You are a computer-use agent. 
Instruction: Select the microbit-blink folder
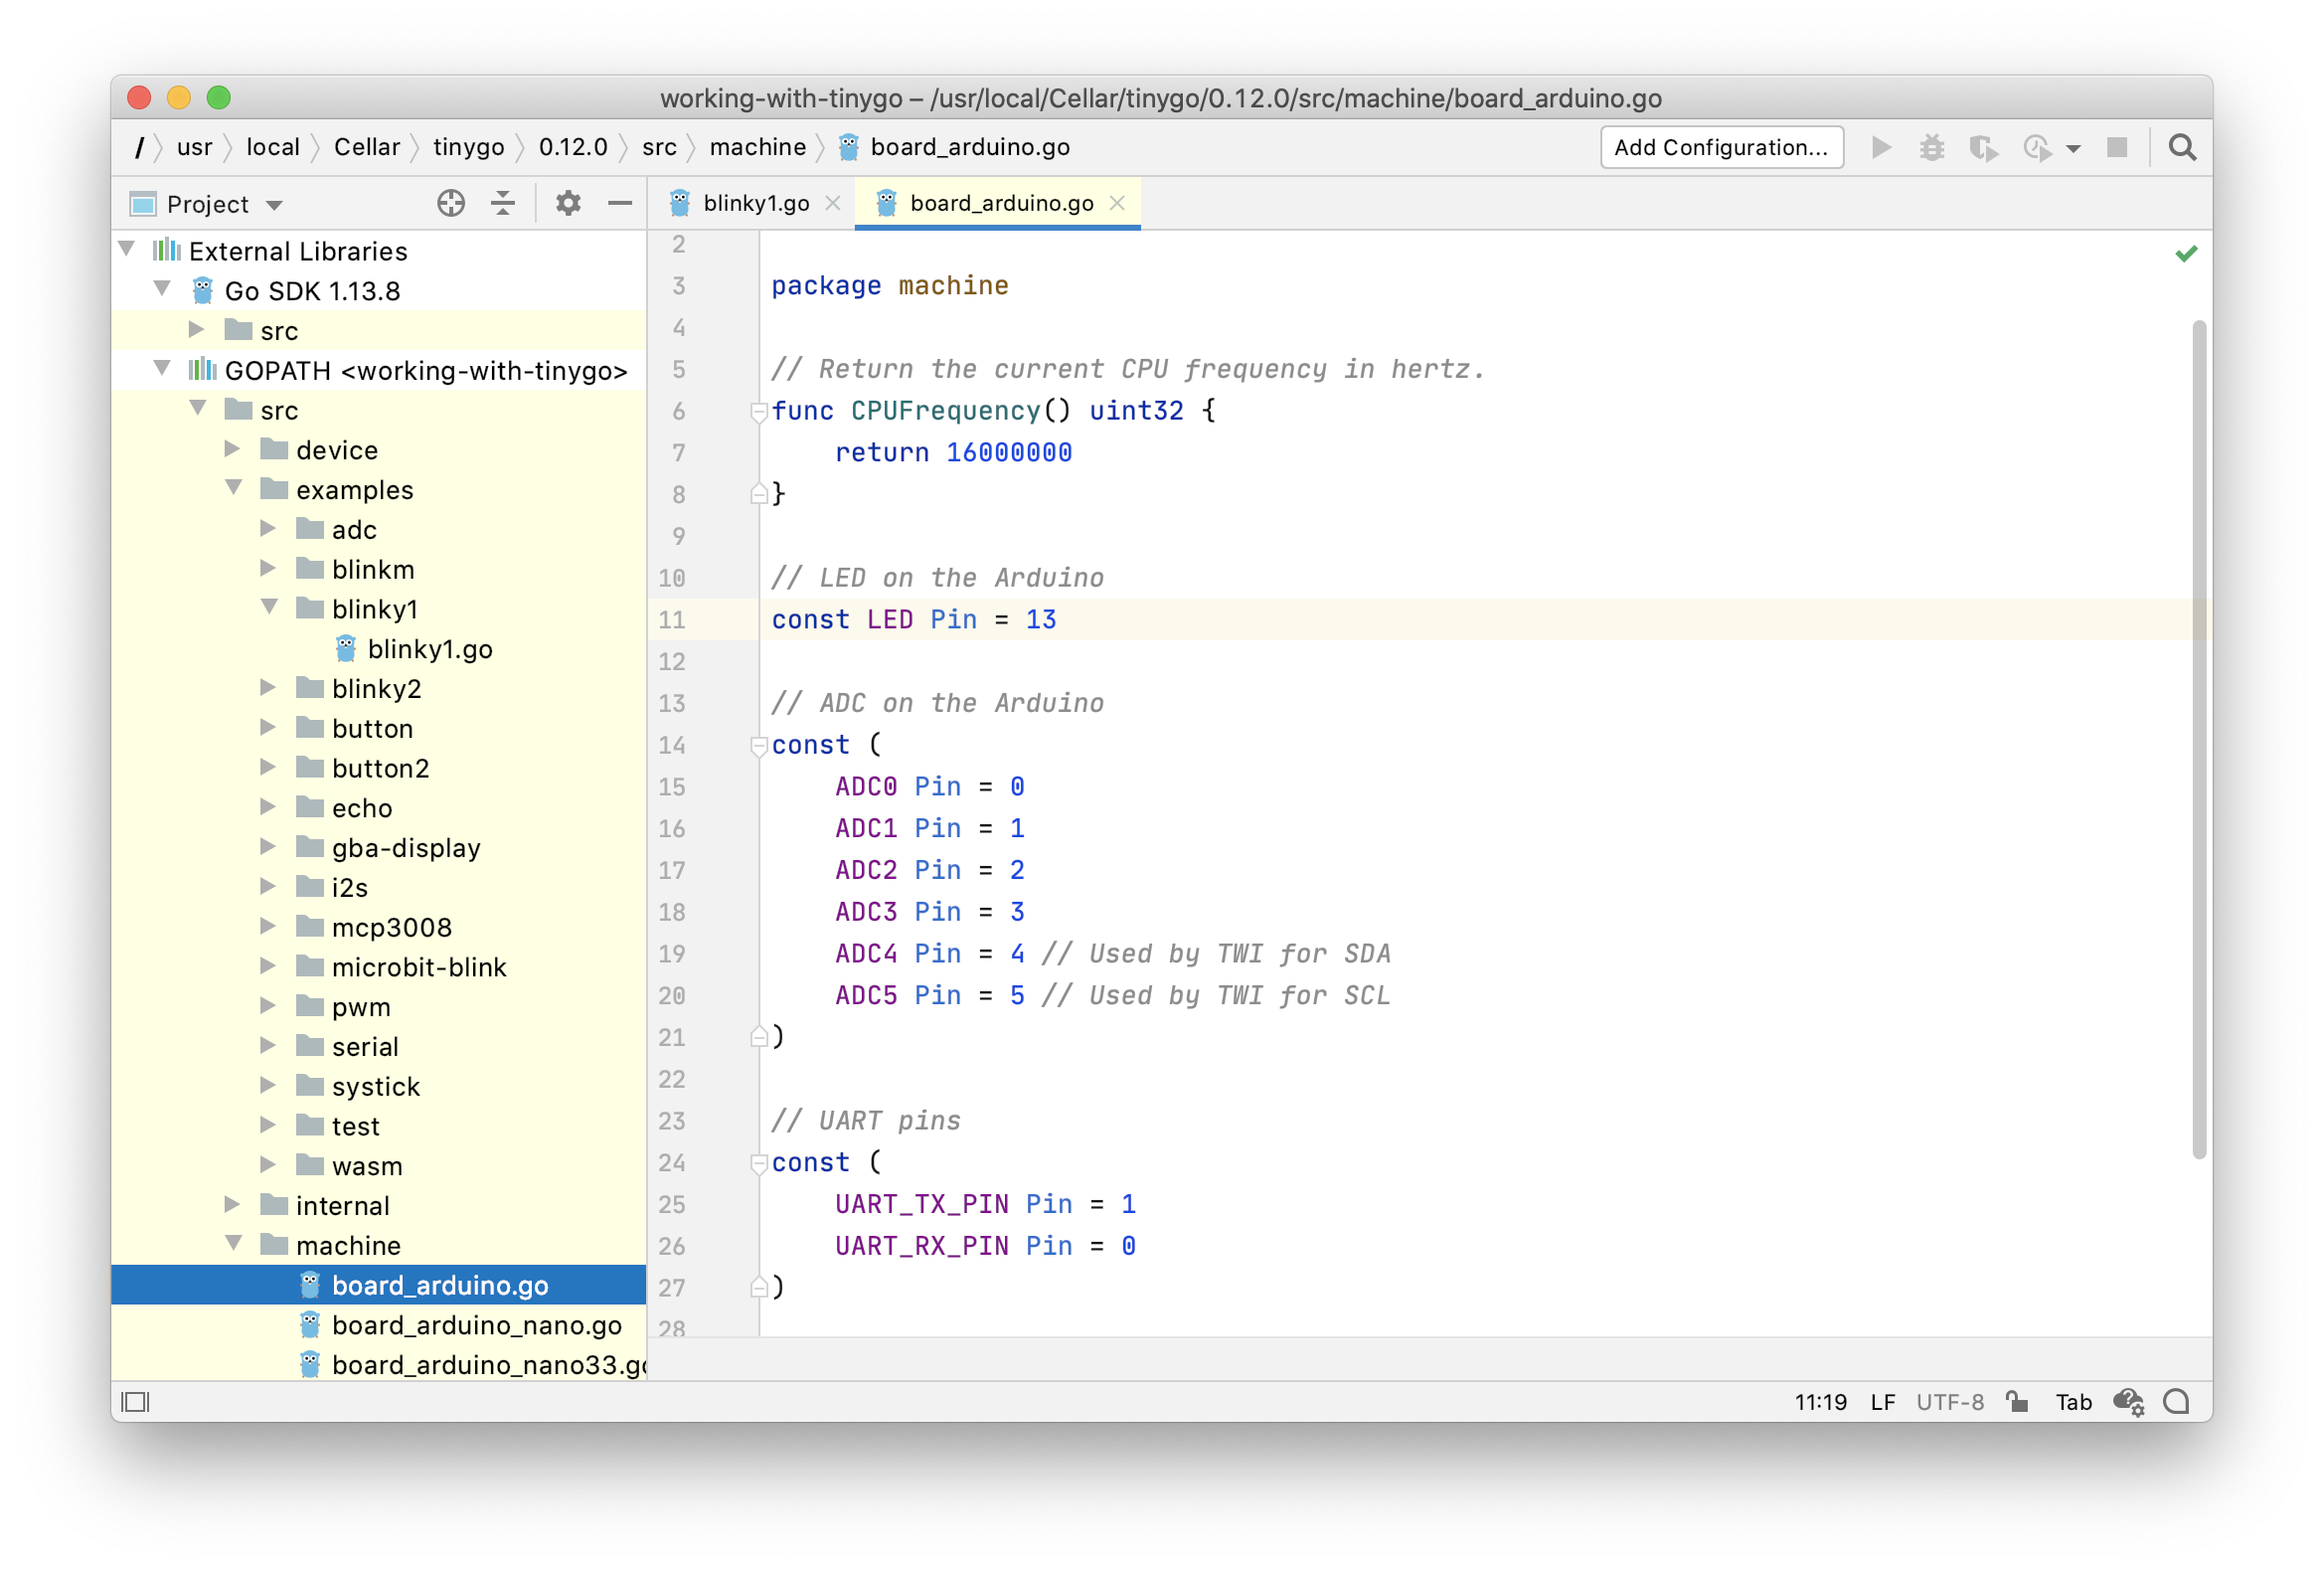pos(418,967)
